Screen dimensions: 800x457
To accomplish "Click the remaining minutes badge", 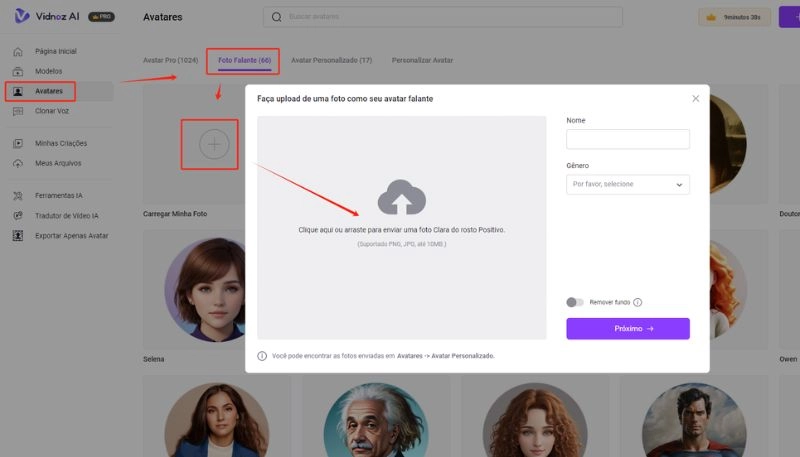I will [734, 17].
